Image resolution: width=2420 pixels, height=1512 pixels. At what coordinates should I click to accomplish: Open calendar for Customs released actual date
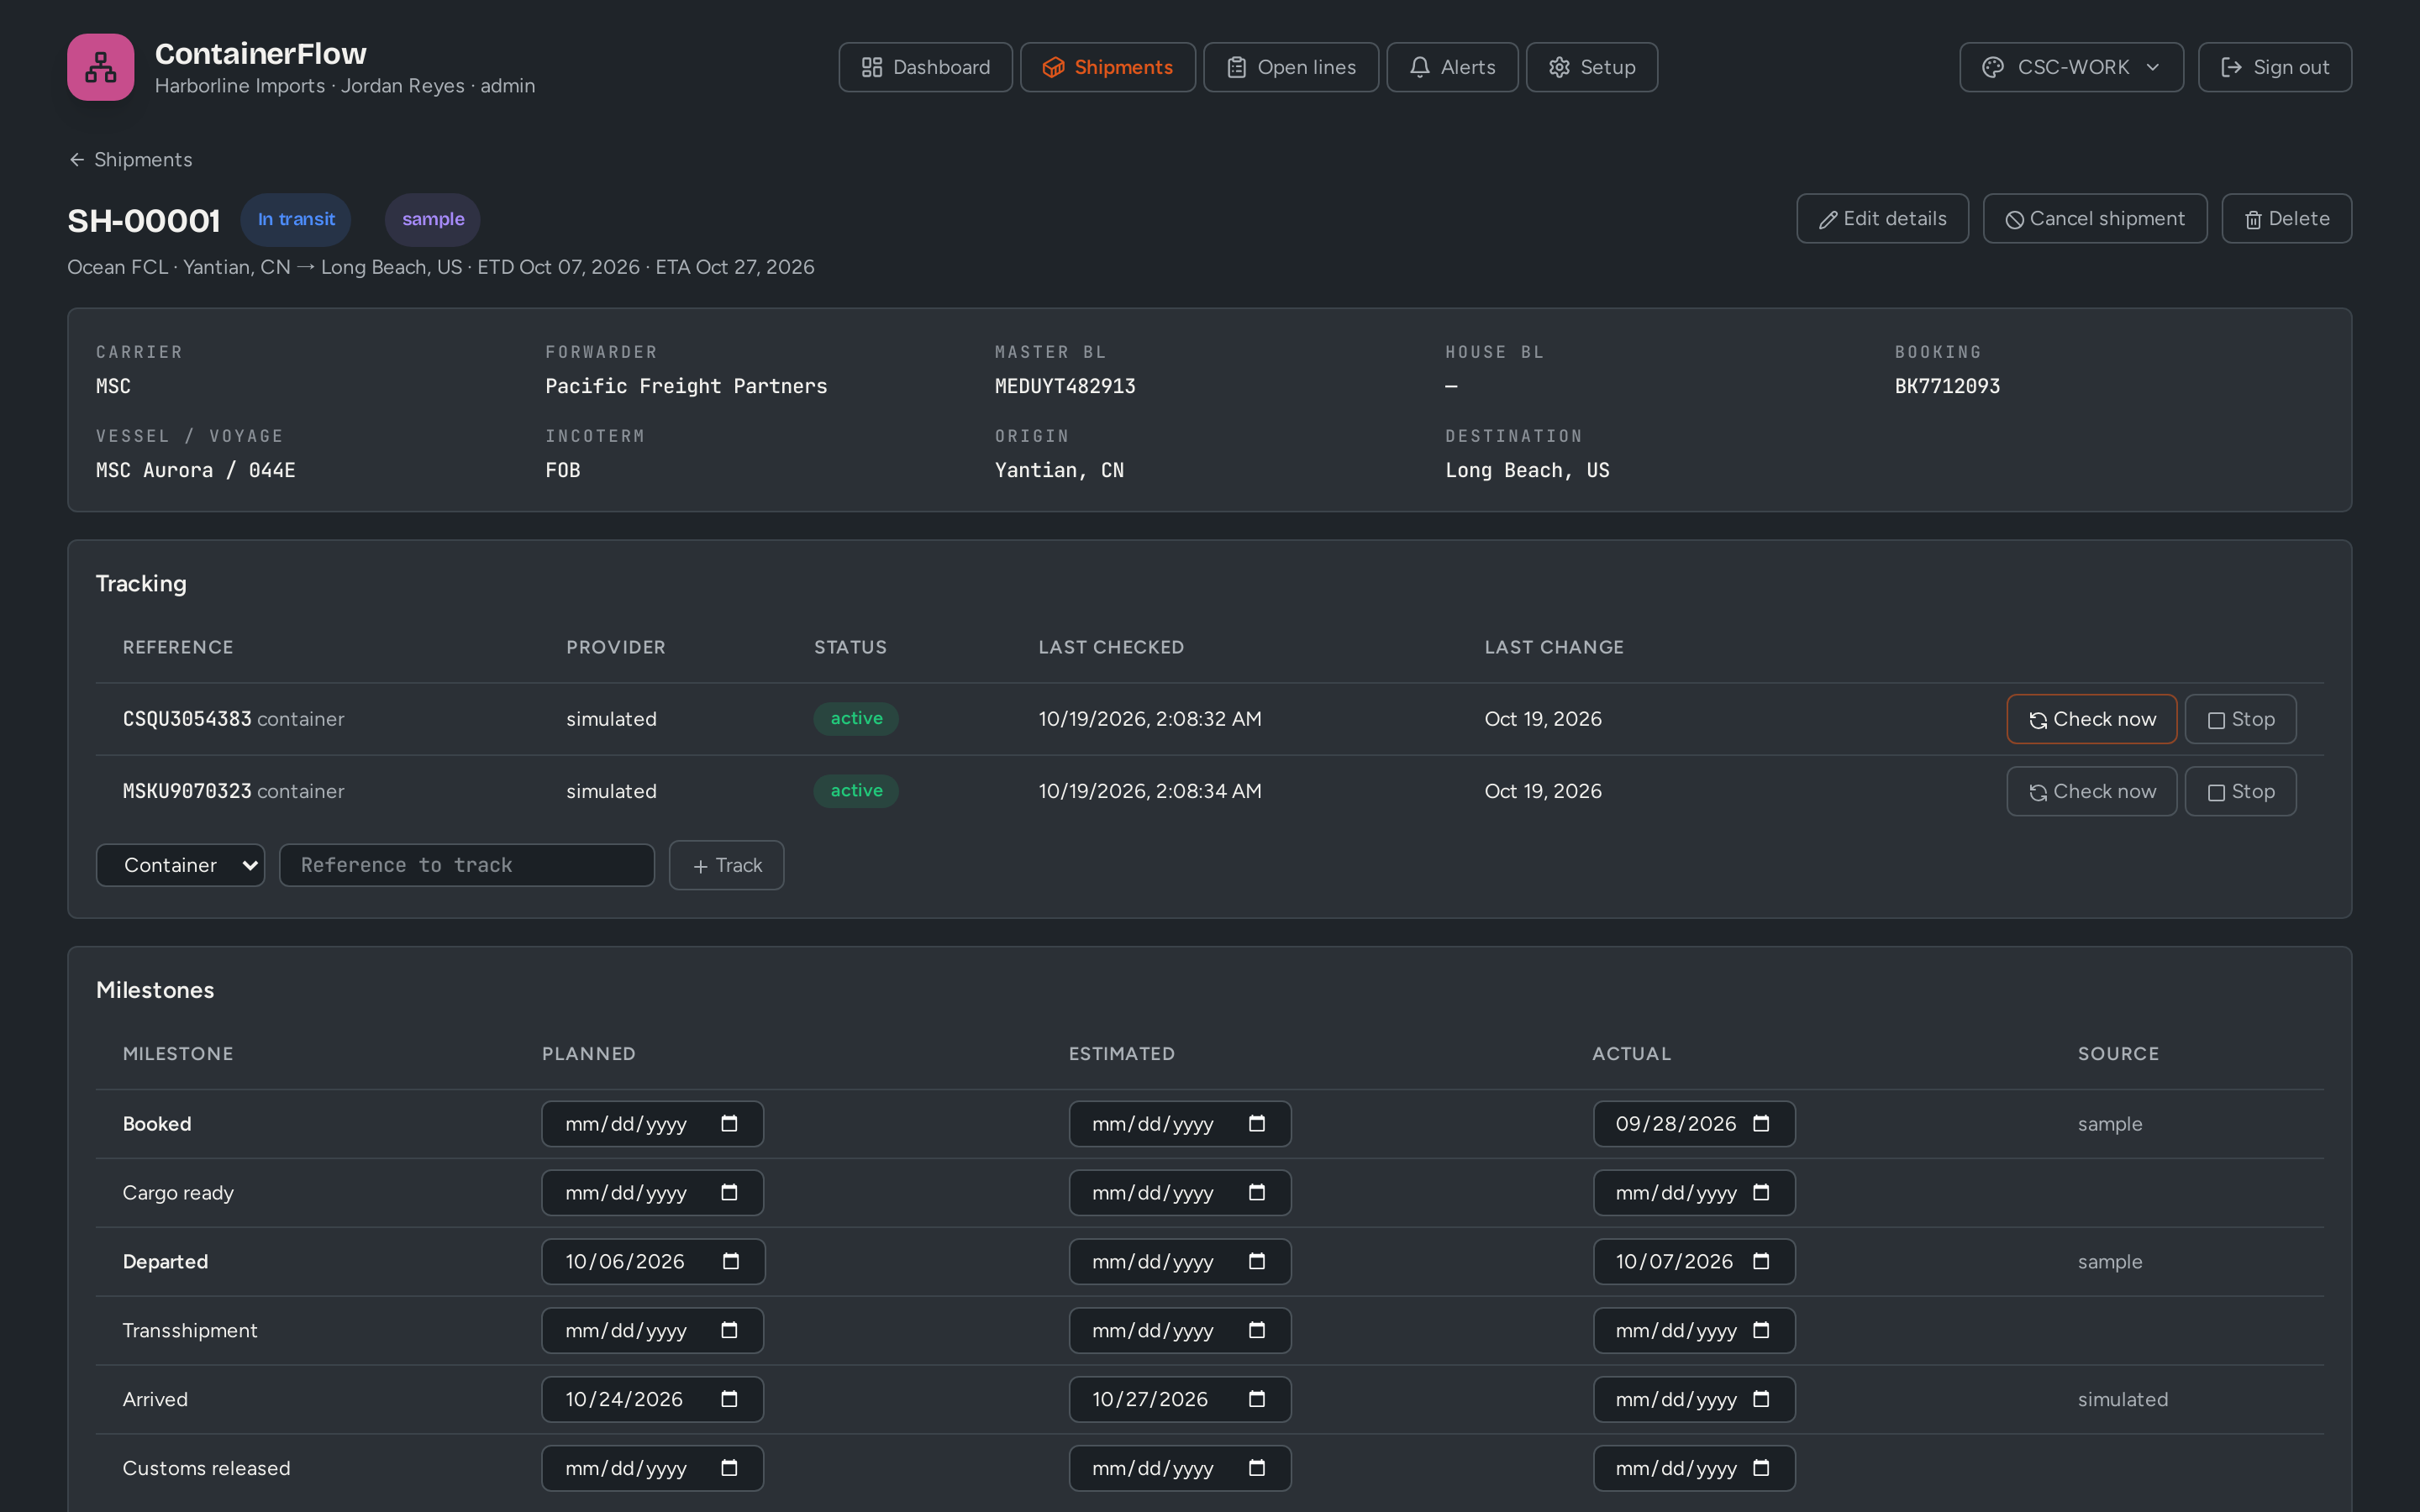1761,1469
